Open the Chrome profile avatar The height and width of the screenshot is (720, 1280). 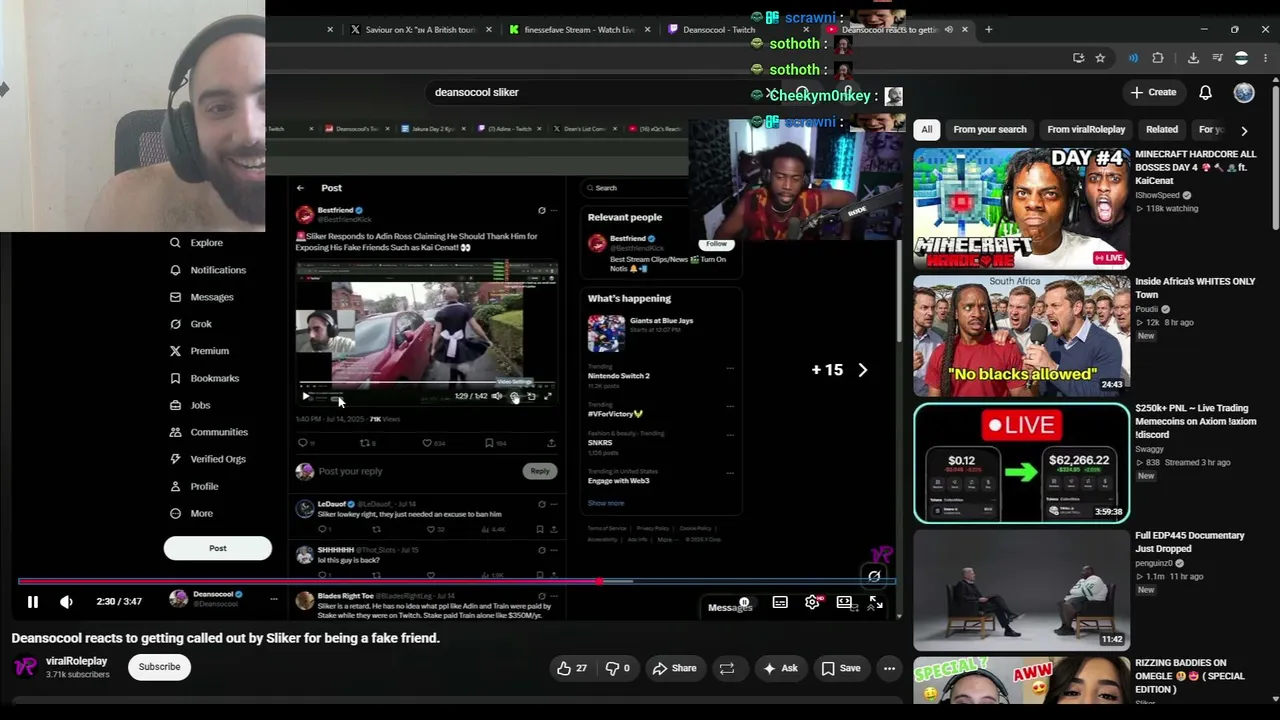1241,58
